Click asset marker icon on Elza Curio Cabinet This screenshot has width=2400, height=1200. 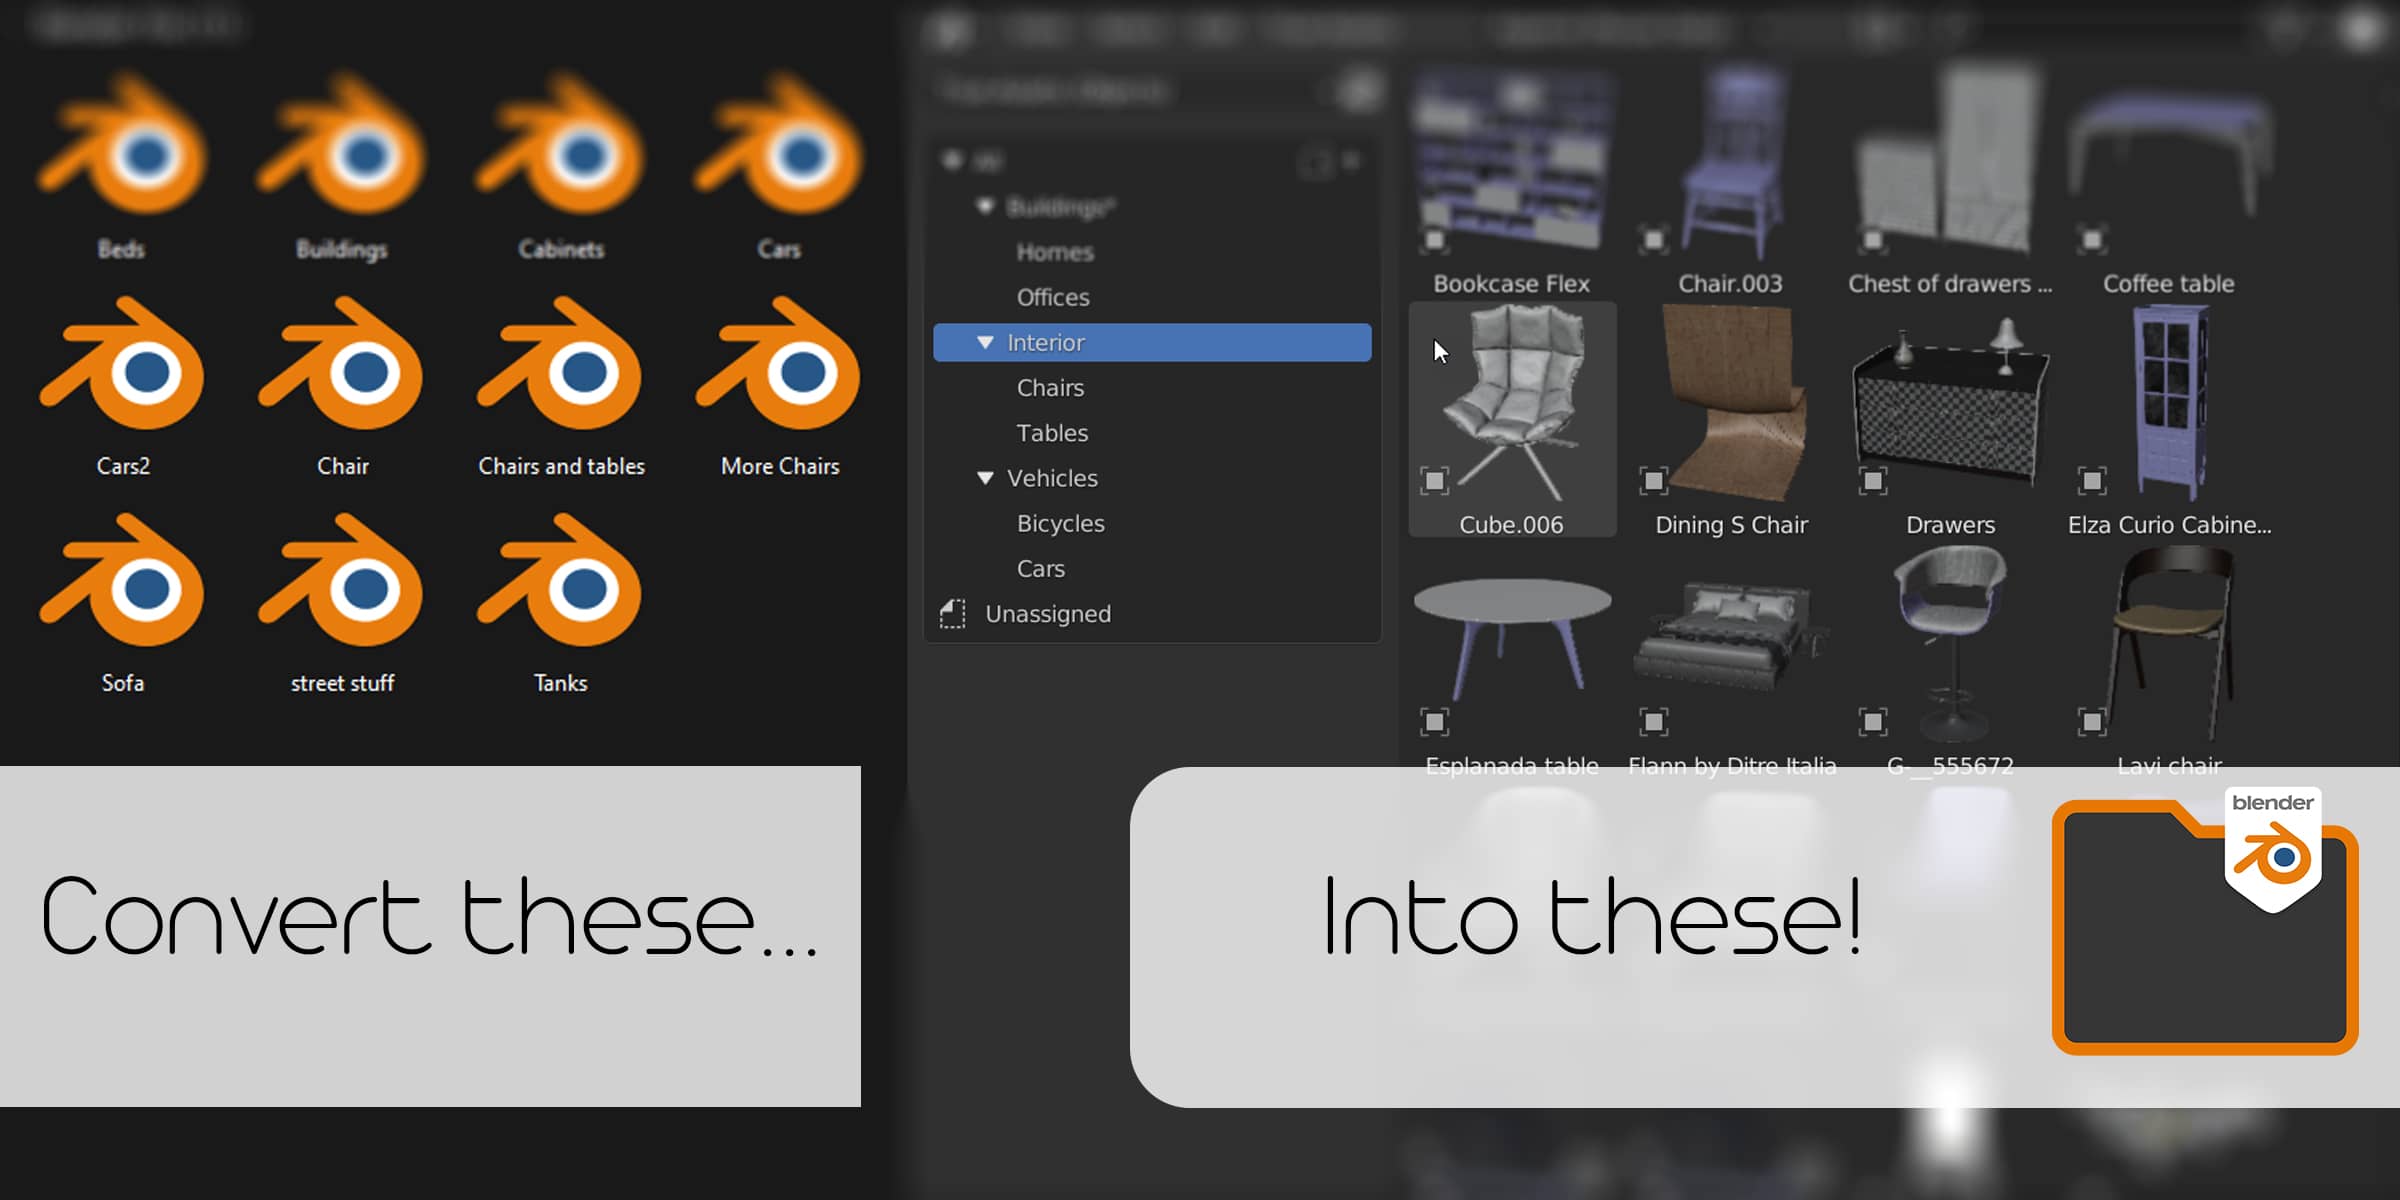(2092, 481)
